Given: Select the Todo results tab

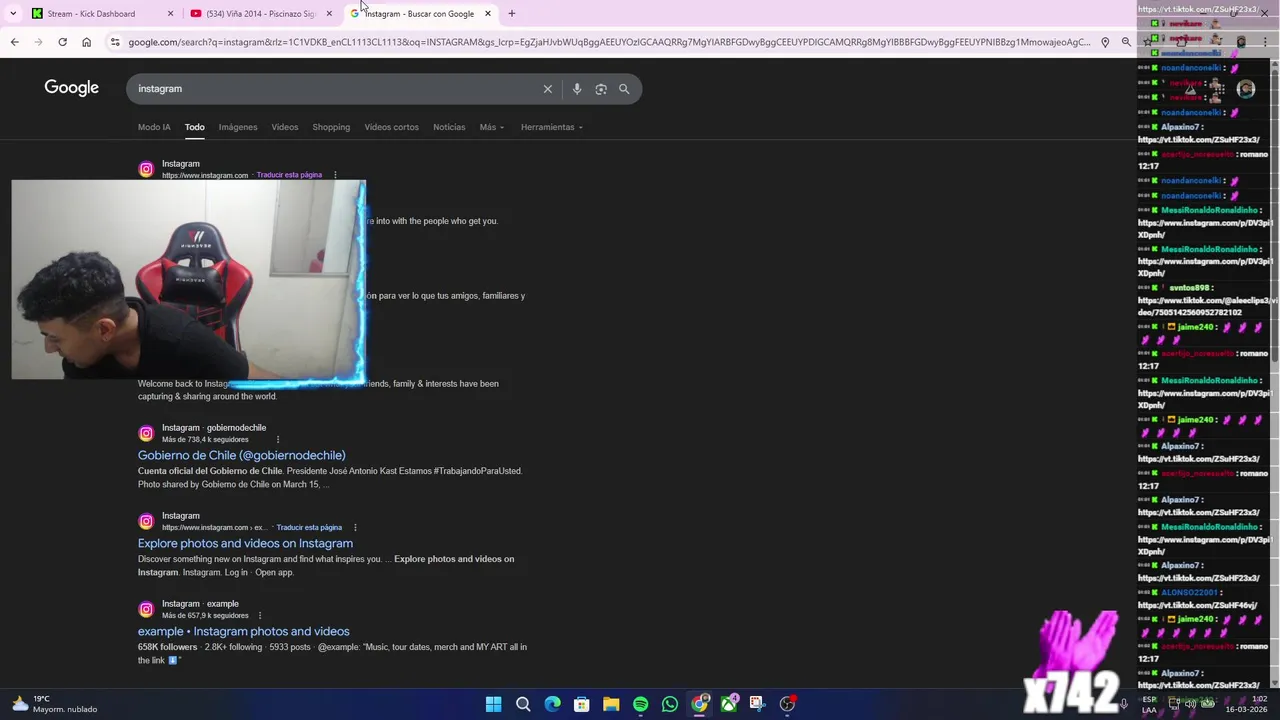Looking at the screenshot, I should 194,127.
